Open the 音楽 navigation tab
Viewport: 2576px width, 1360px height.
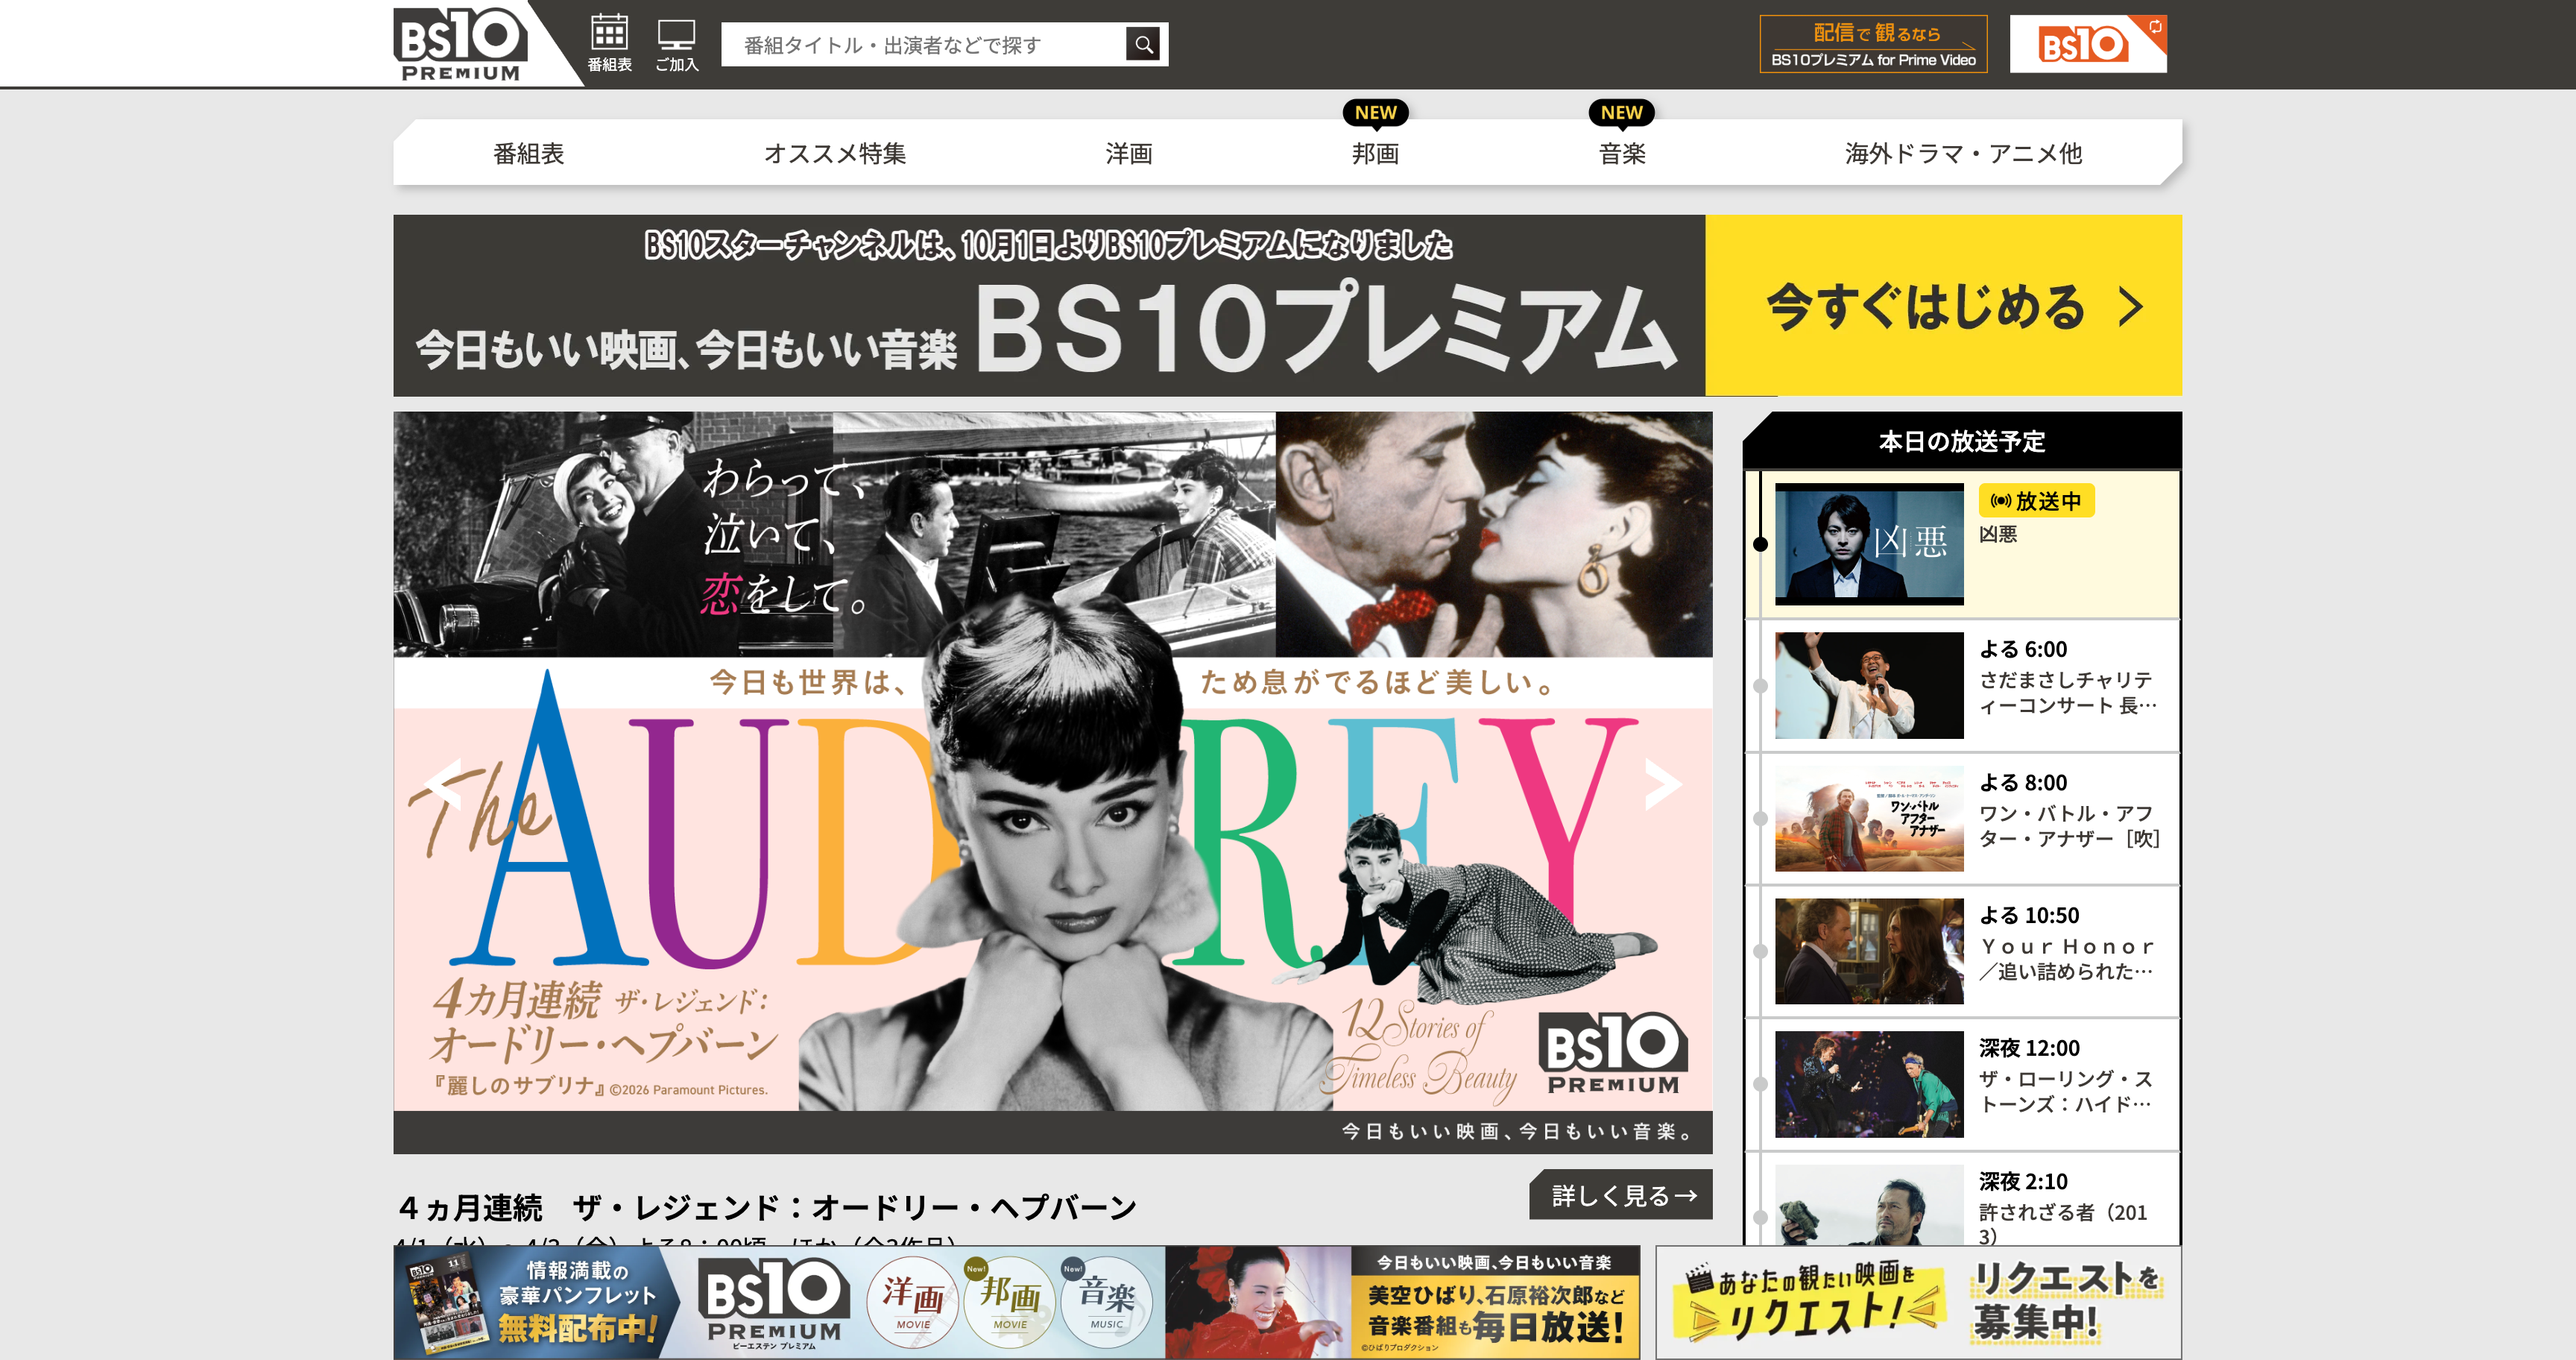[1622, 153]
